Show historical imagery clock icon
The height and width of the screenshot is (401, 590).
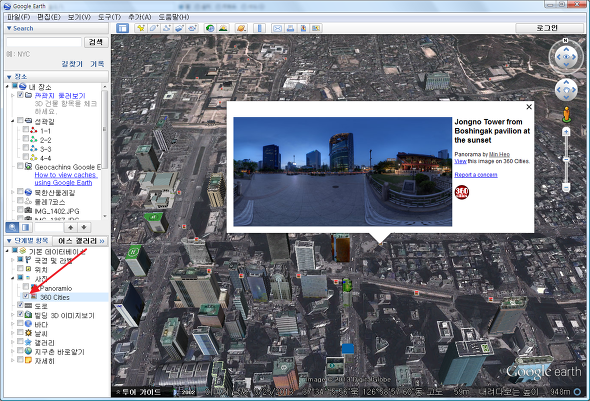pyautogui.click(x=210, y=28)
